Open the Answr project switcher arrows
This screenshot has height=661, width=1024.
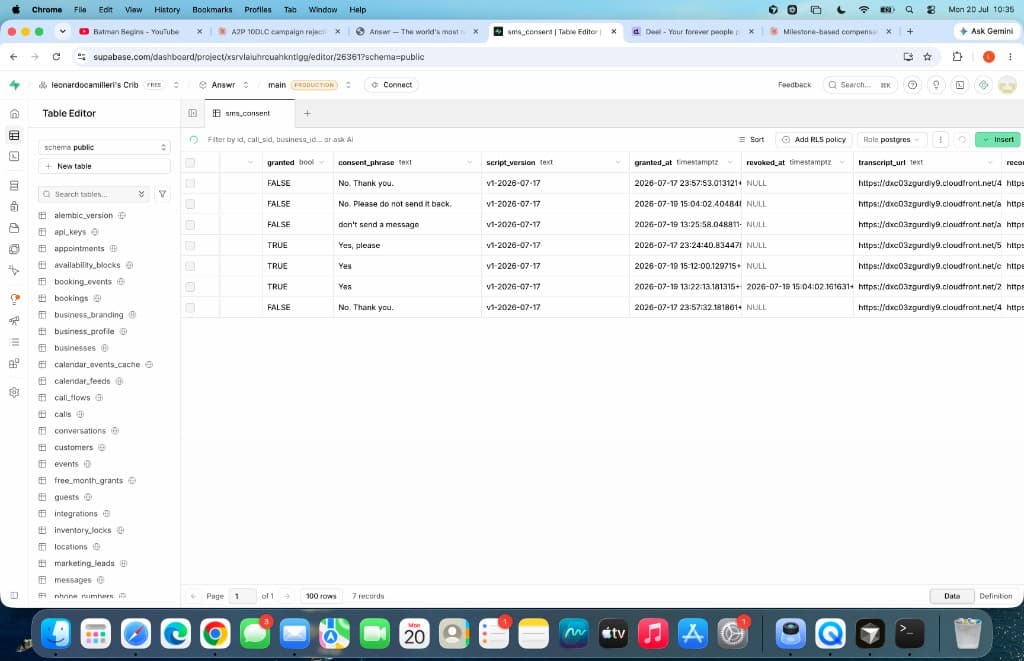[246, 85]
